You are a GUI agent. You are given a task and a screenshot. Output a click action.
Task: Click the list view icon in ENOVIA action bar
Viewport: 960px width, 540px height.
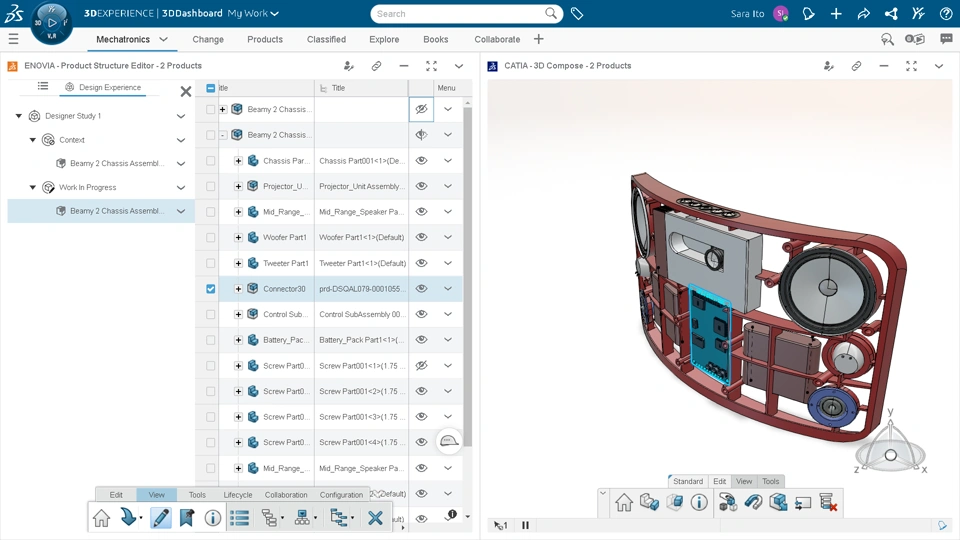click(239, 518)
